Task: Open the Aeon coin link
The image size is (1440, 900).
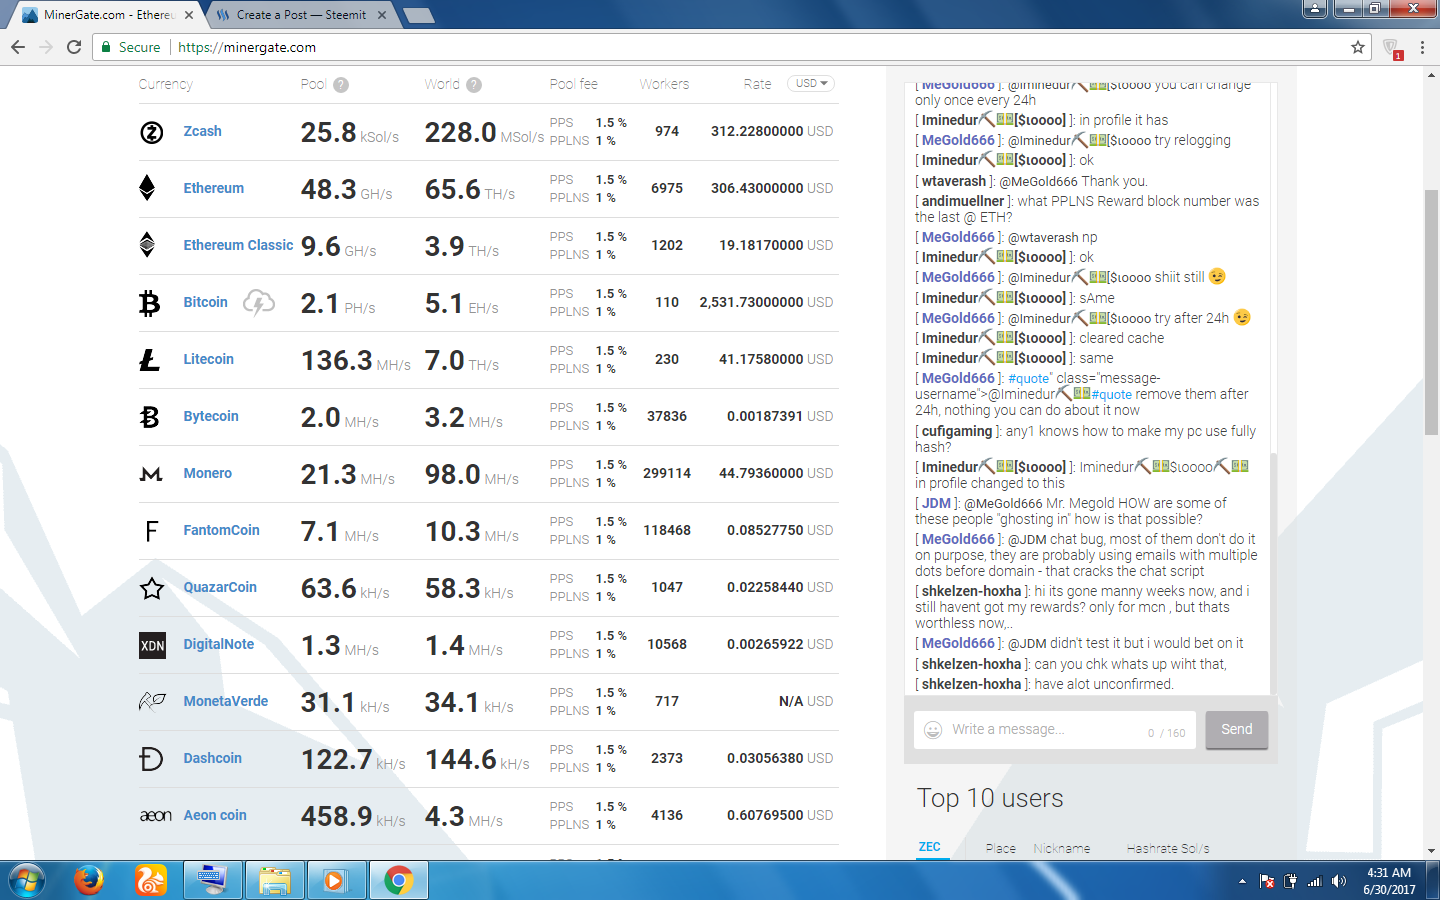Action: 215,815
